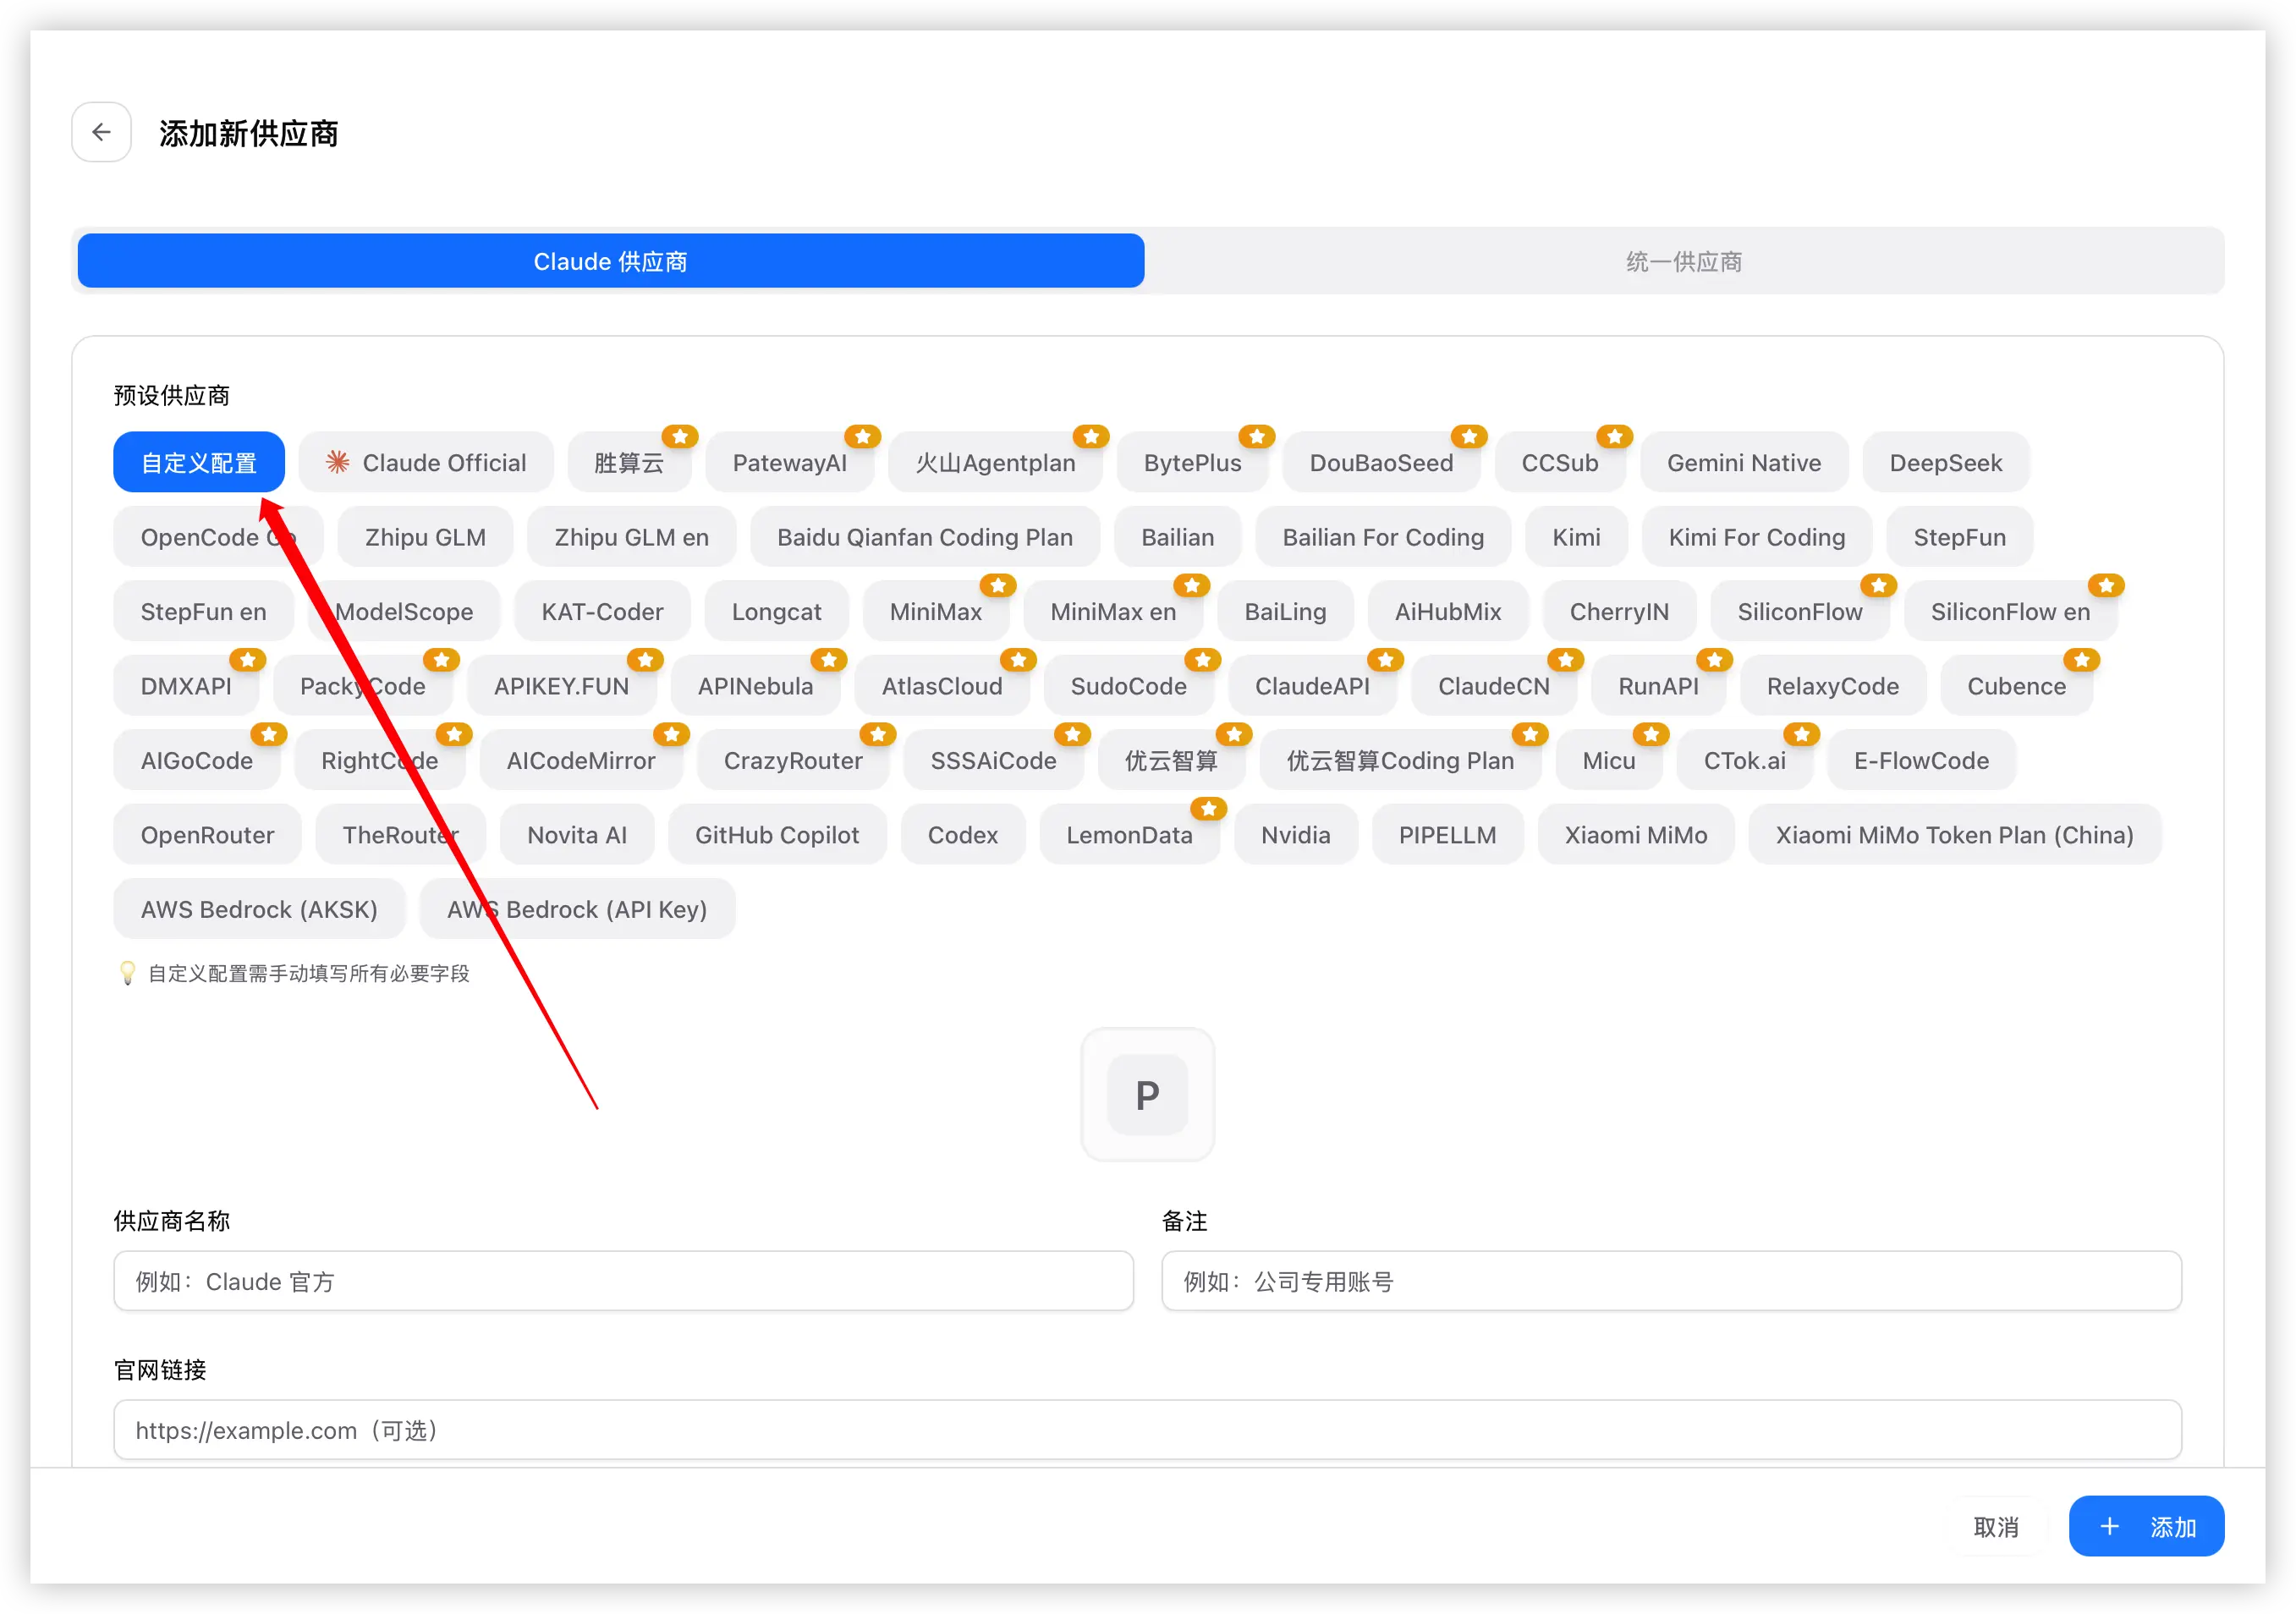Go back using the arrow button

click(101, 132)
